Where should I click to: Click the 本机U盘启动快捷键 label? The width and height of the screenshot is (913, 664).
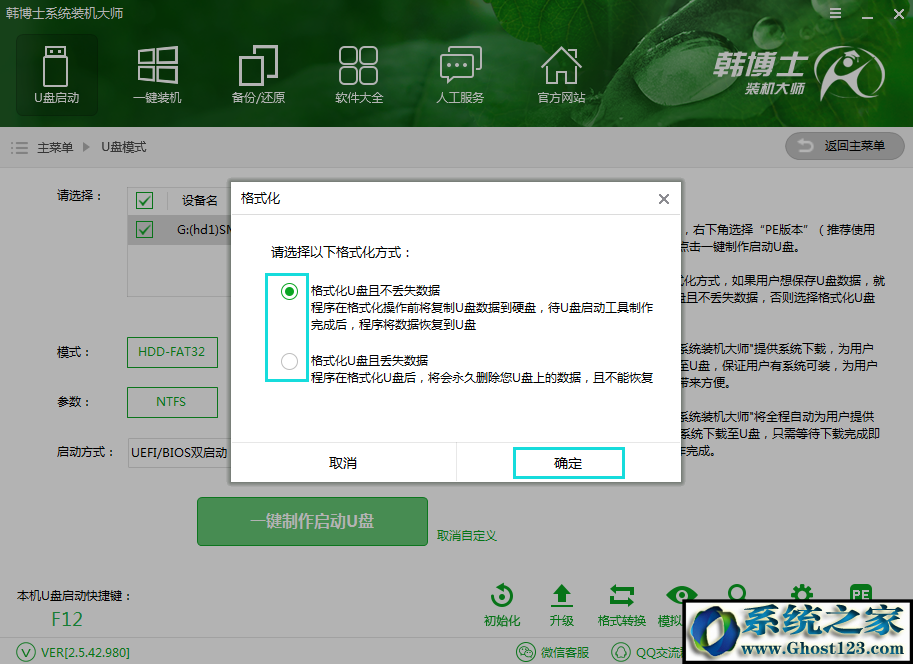click(75, 596)
